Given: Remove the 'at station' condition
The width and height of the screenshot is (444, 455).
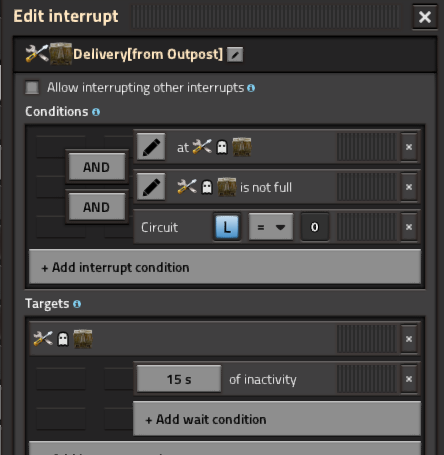Looking at the screenshot, I should pyautogui.click(x=409, y=147).
